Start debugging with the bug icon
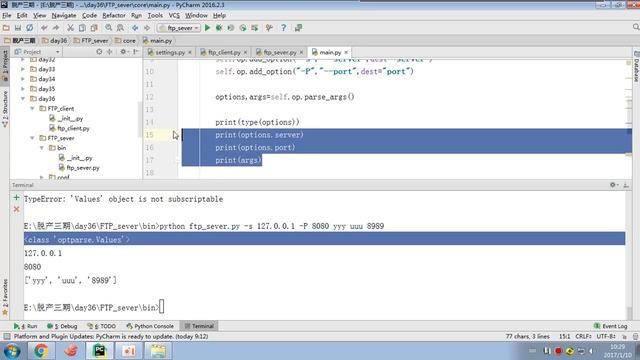The width and height of the screenshot is (640, 360). tap(219, 28)
